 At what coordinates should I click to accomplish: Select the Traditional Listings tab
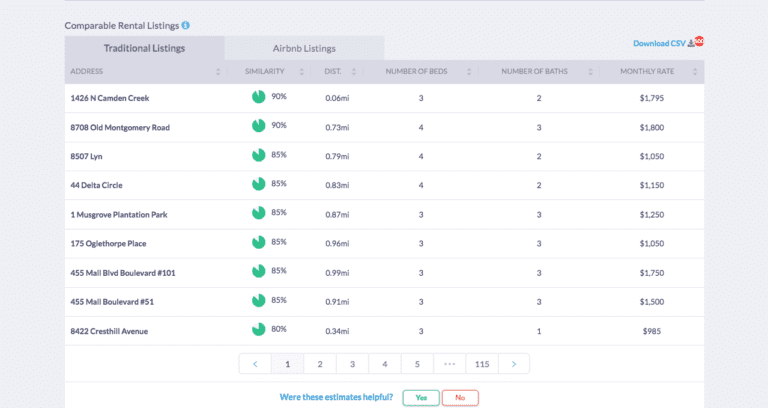point(144,48)
